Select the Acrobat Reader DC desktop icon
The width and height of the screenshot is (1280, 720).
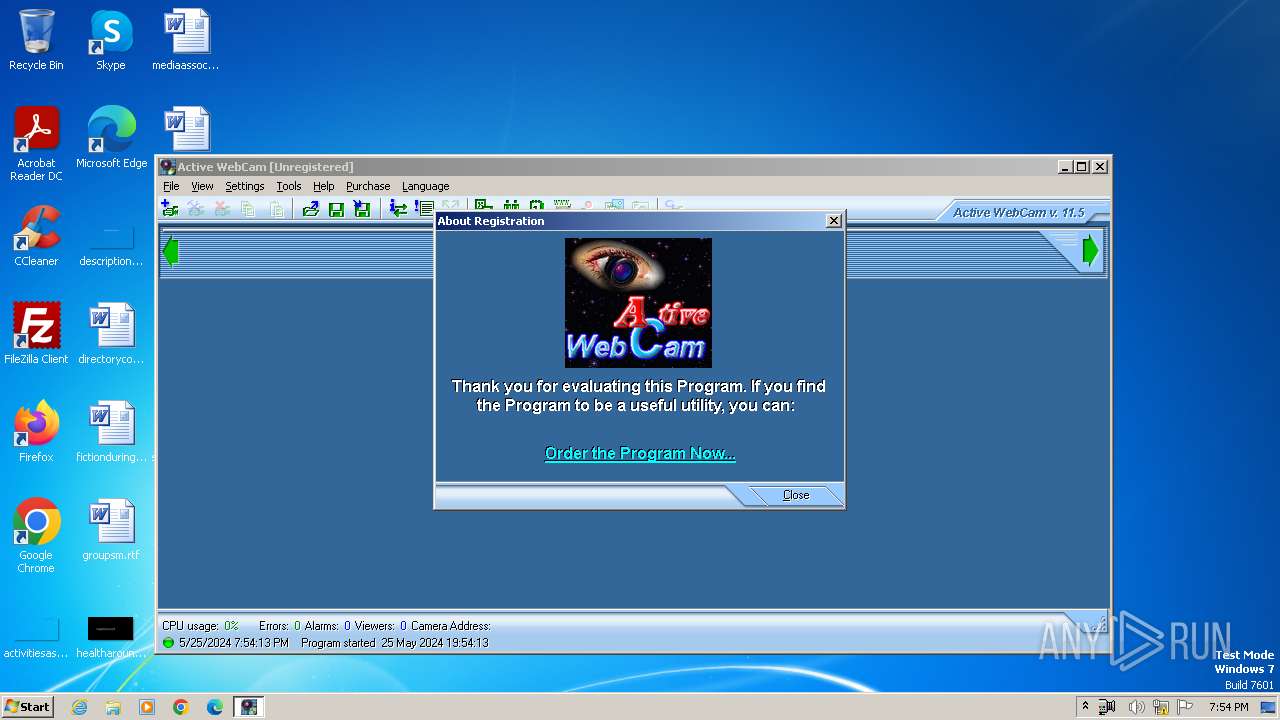click(x=36, y=144)
